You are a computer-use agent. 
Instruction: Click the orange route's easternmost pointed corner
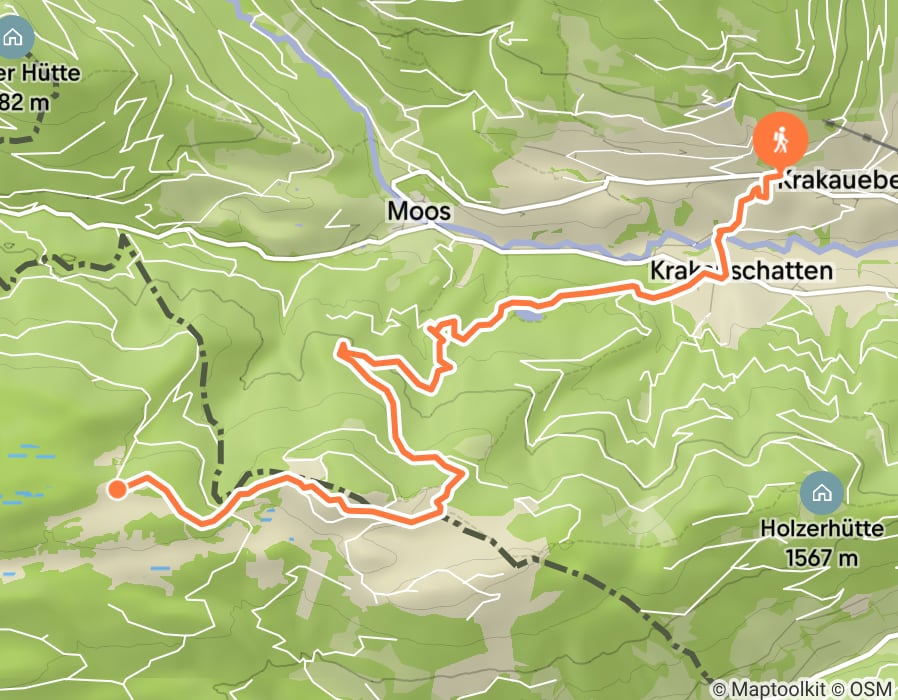pos(462,473)
